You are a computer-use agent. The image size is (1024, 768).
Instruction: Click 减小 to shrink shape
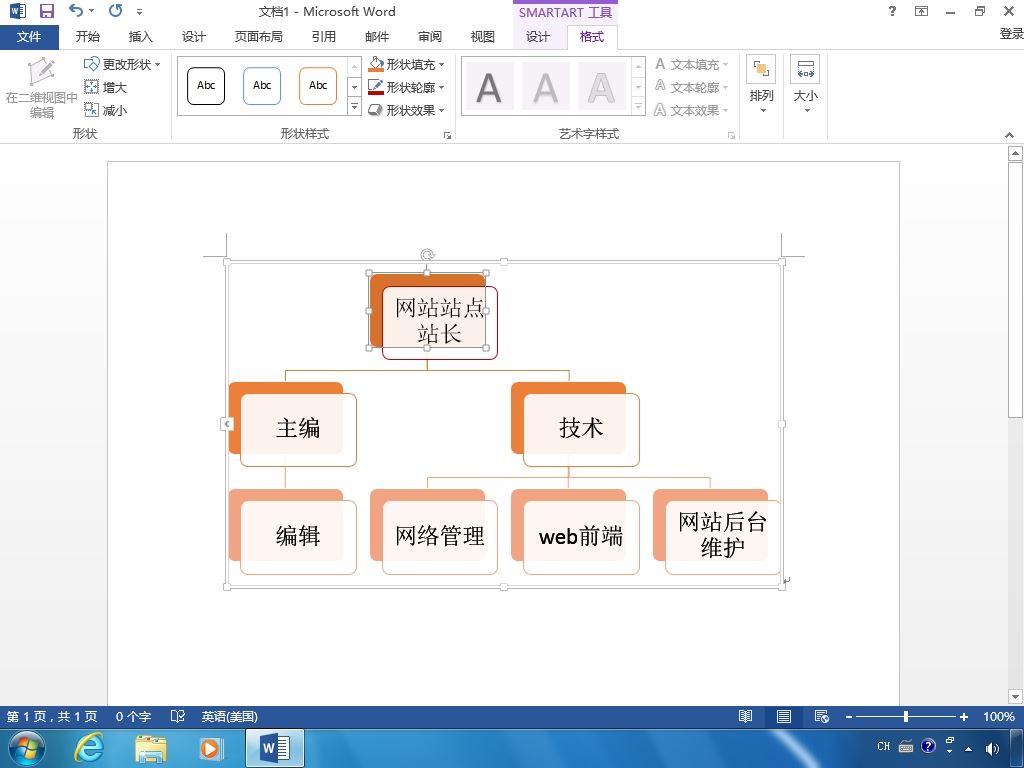click(x=106, y=110)
